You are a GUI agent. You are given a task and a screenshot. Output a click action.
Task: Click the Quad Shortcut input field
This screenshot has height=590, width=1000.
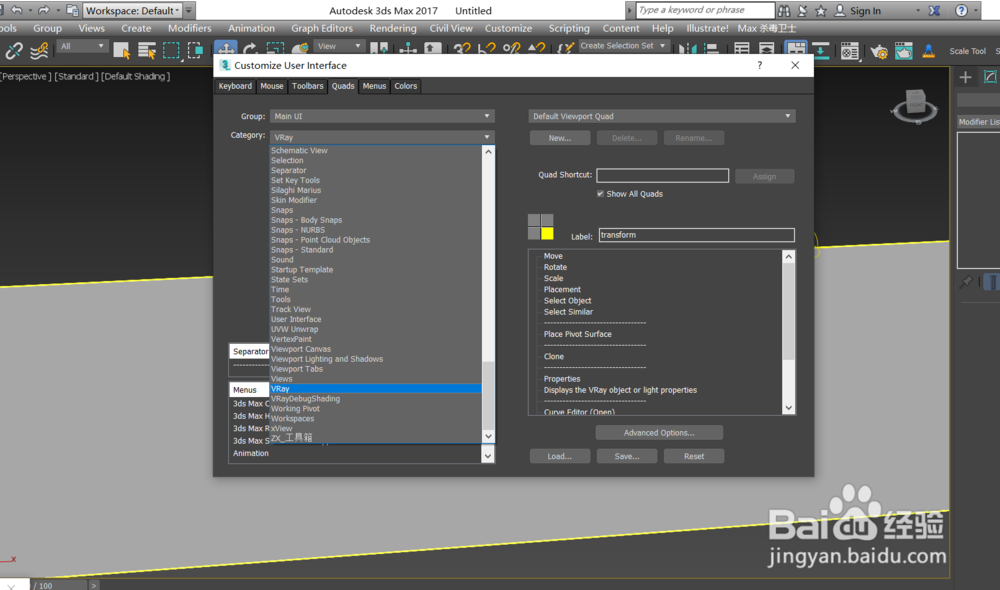click(663, 175)
